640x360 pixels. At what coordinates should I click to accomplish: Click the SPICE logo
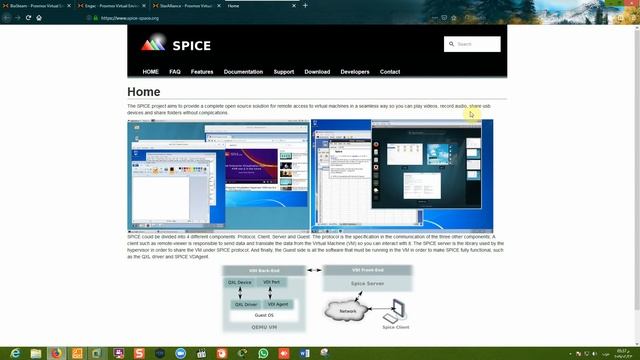[x=176, y=44]
